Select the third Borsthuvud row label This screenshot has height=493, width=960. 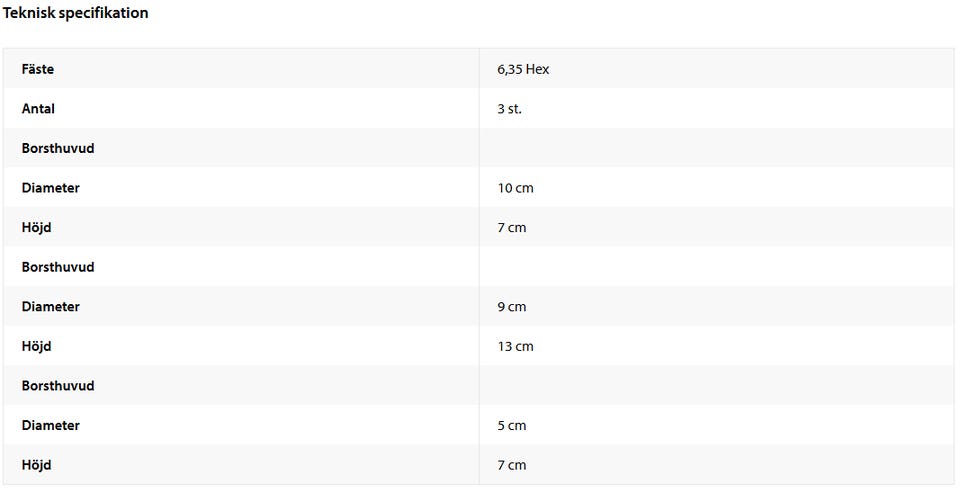coord(58,386)
